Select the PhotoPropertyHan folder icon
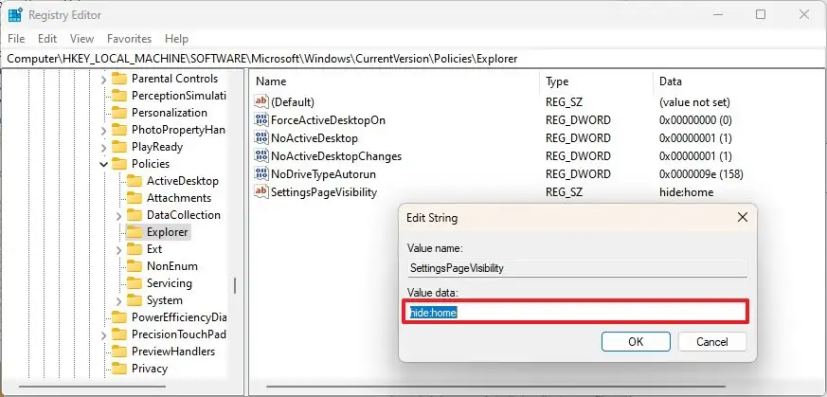Image resolution: width=827 pixels, height=397 pixels. click(x=120, y=130)
